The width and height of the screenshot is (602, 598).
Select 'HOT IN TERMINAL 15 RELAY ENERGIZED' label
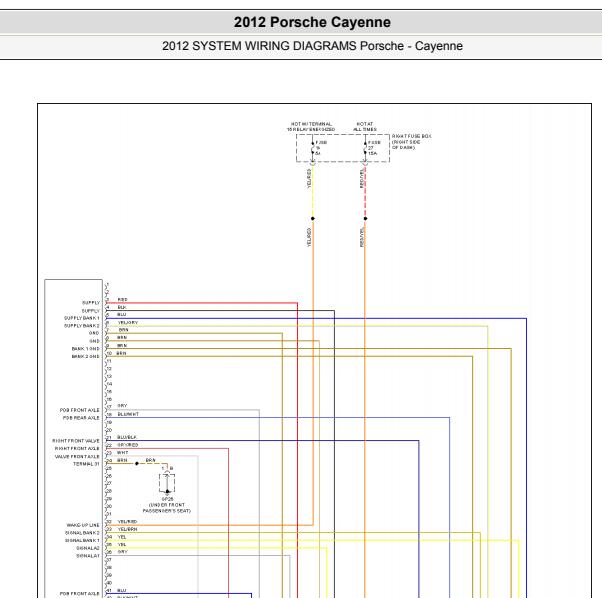point(311,127)
